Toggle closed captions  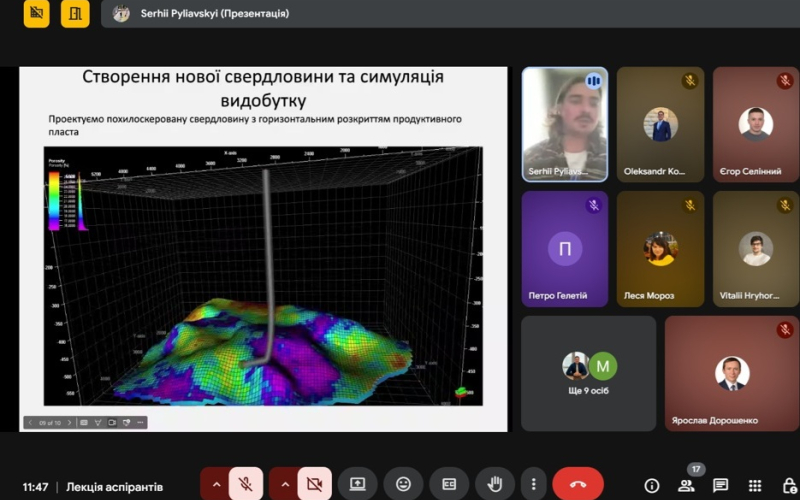(x=449, y=484)
